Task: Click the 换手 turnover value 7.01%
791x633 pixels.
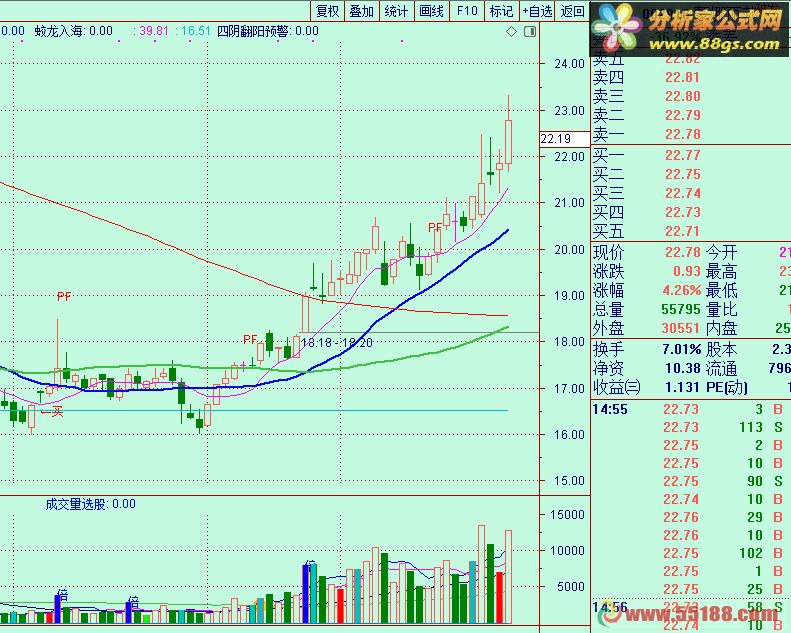Action: pos(682,349)
